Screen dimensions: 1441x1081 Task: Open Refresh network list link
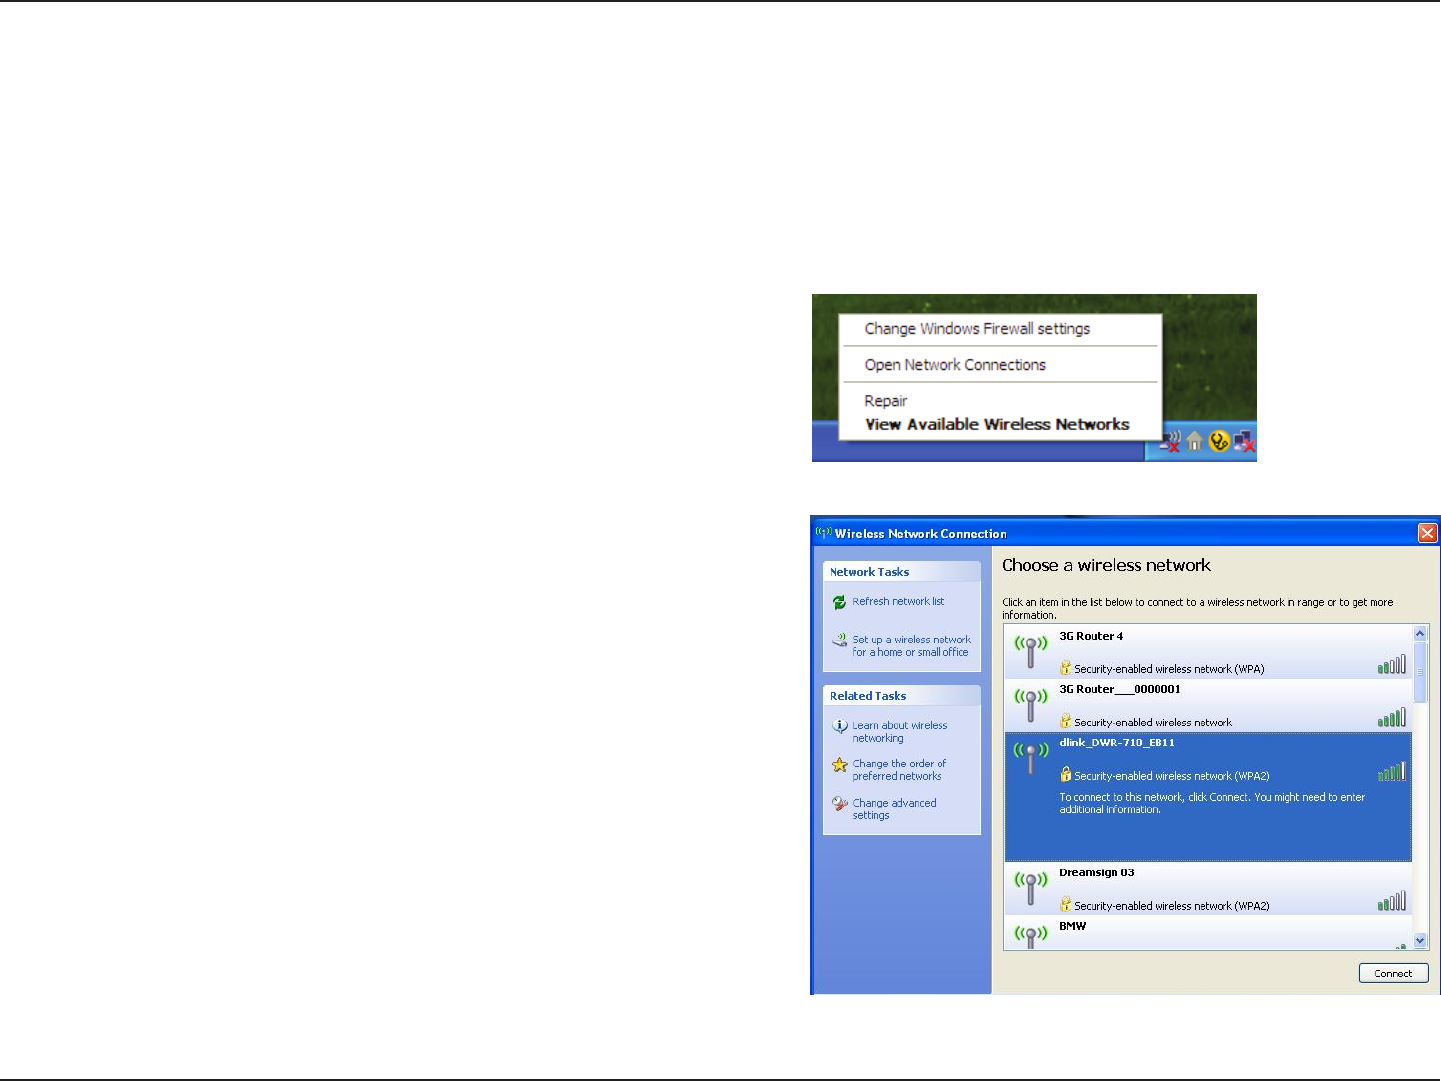point(898,601)
